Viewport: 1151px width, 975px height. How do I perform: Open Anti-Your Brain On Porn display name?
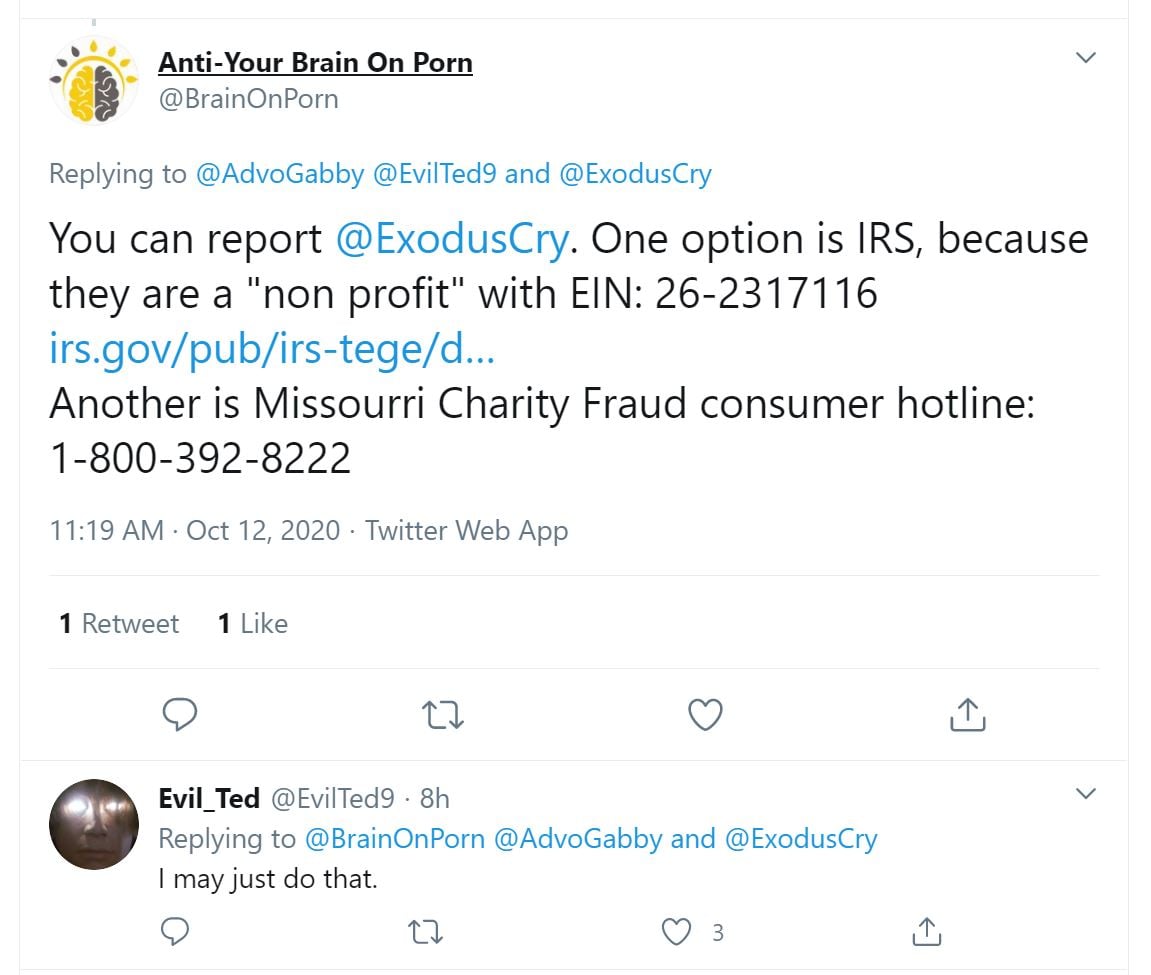(315, 63)
